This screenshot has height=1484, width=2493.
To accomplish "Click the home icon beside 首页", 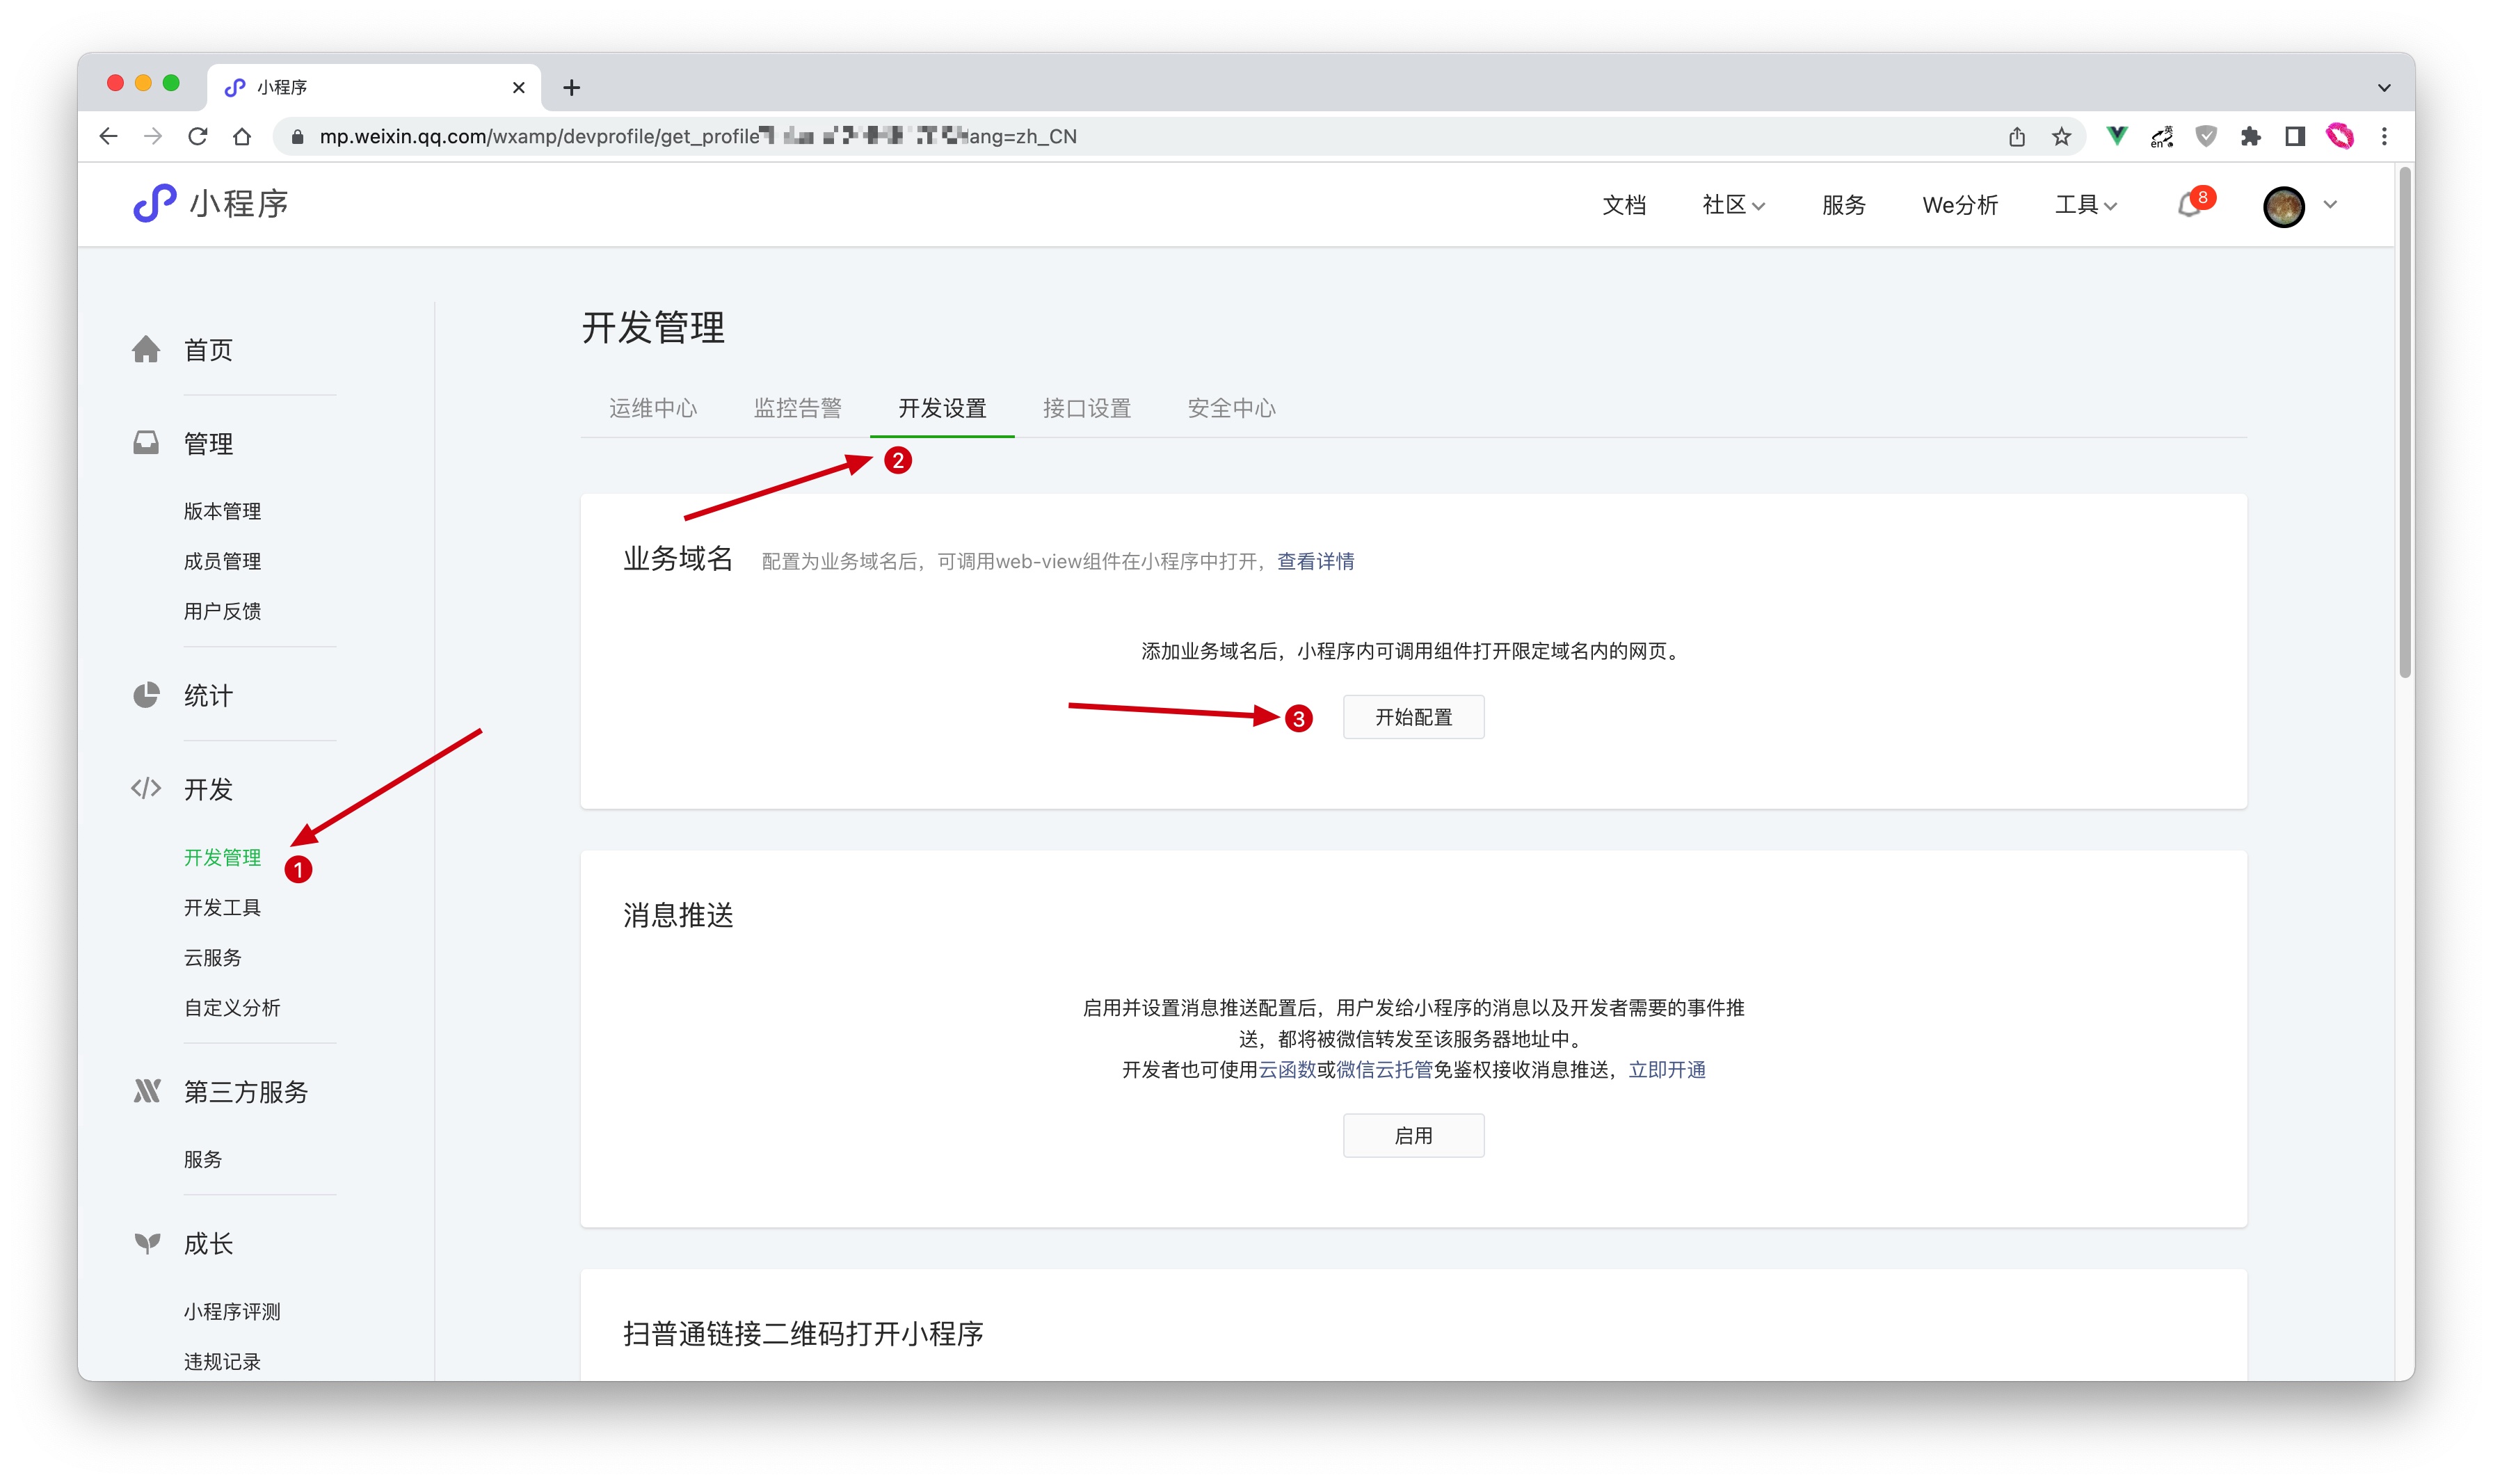I will pyautogui.click(x=146, y=350).
